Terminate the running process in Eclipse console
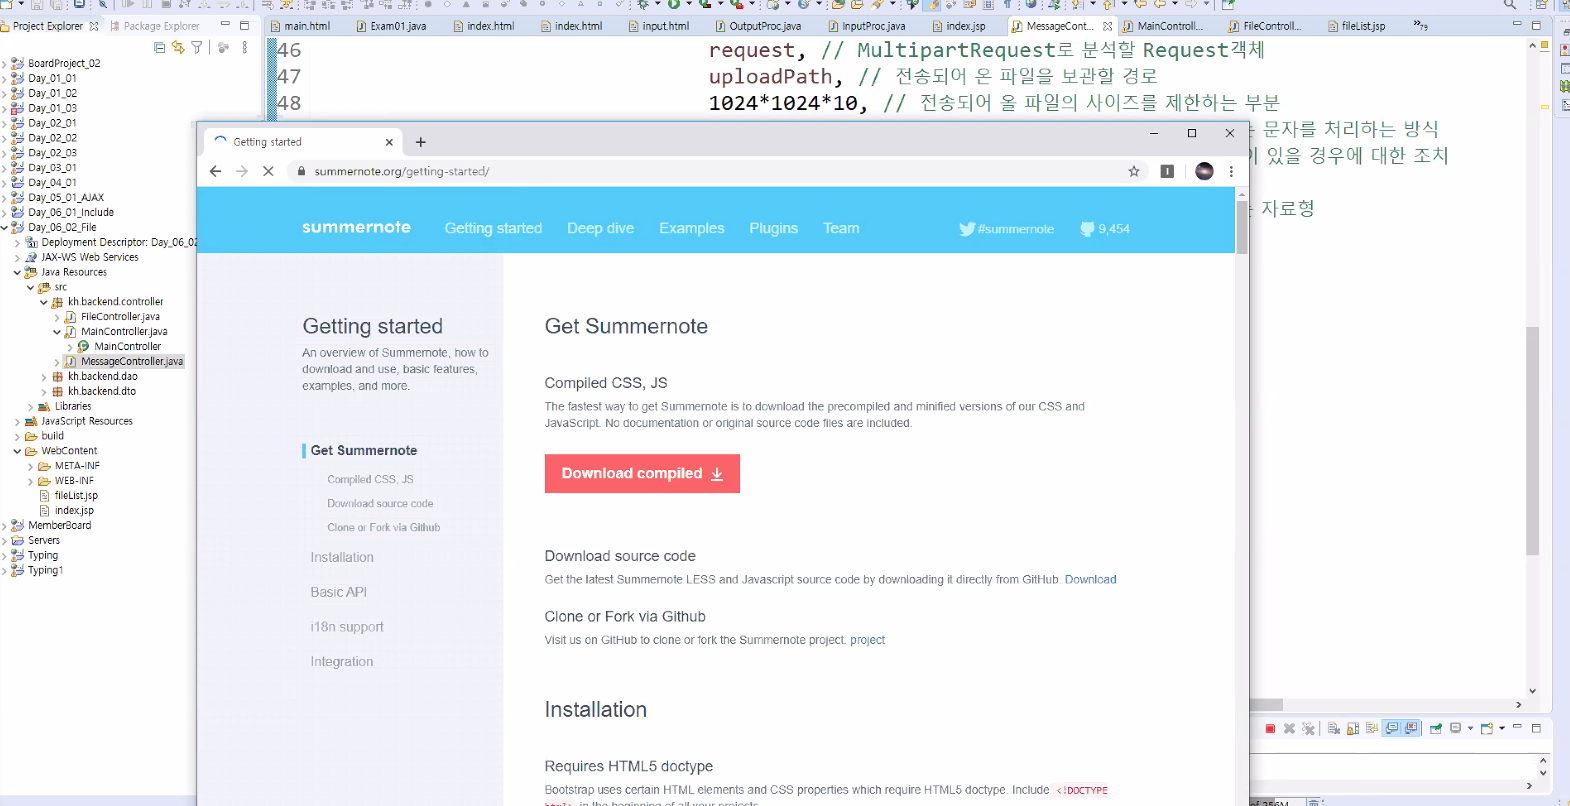 point(1270,729)
